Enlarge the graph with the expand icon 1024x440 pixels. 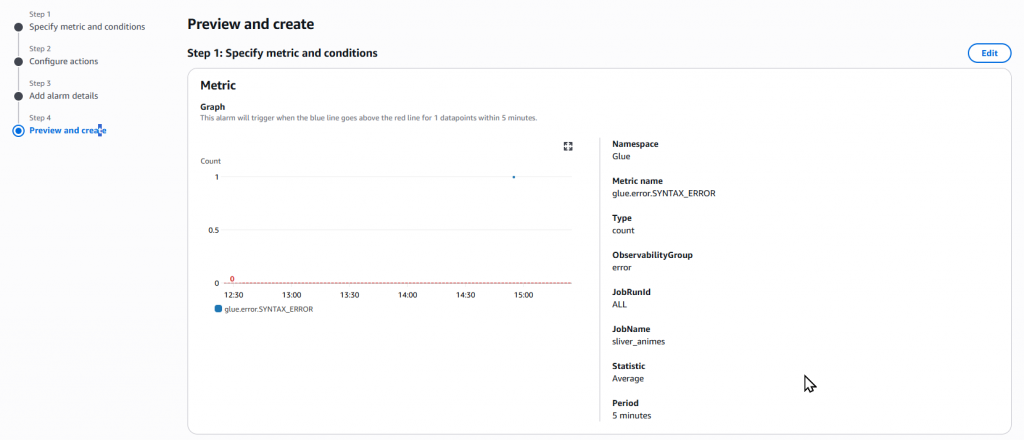(568, 146)
